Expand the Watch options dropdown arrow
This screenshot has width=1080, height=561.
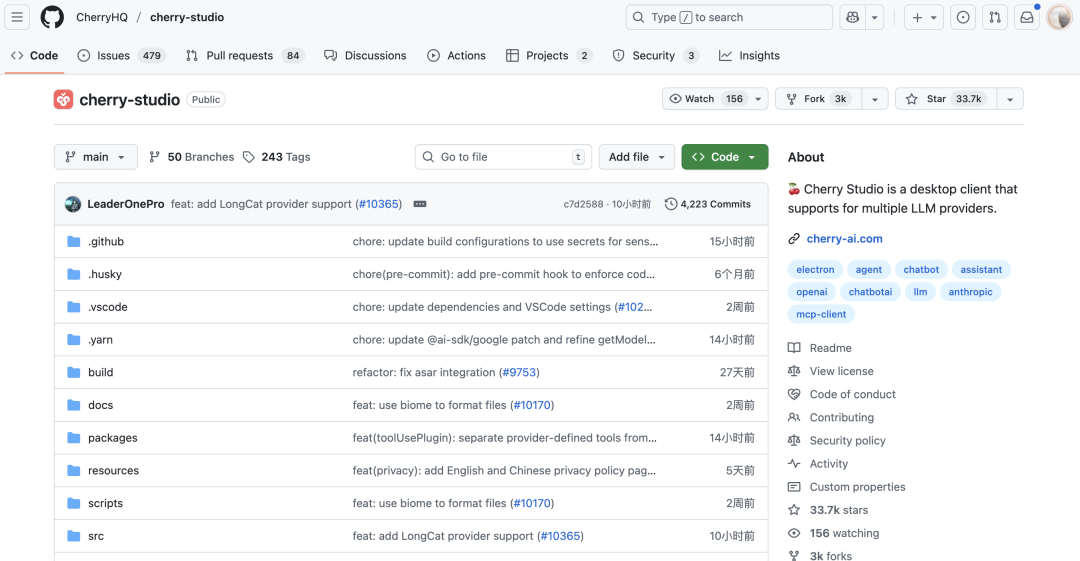[758, 99]
